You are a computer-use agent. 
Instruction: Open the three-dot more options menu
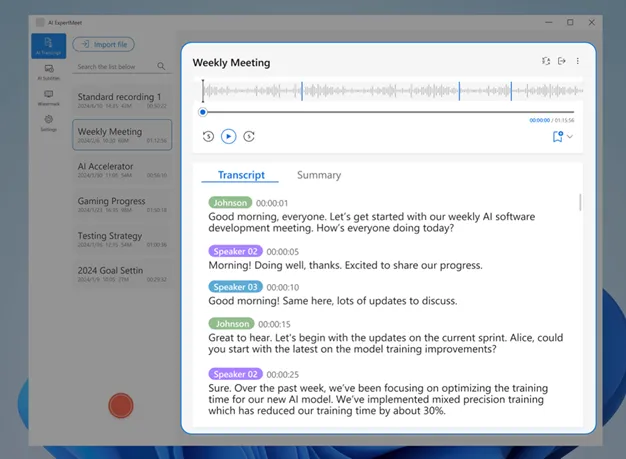577,61
